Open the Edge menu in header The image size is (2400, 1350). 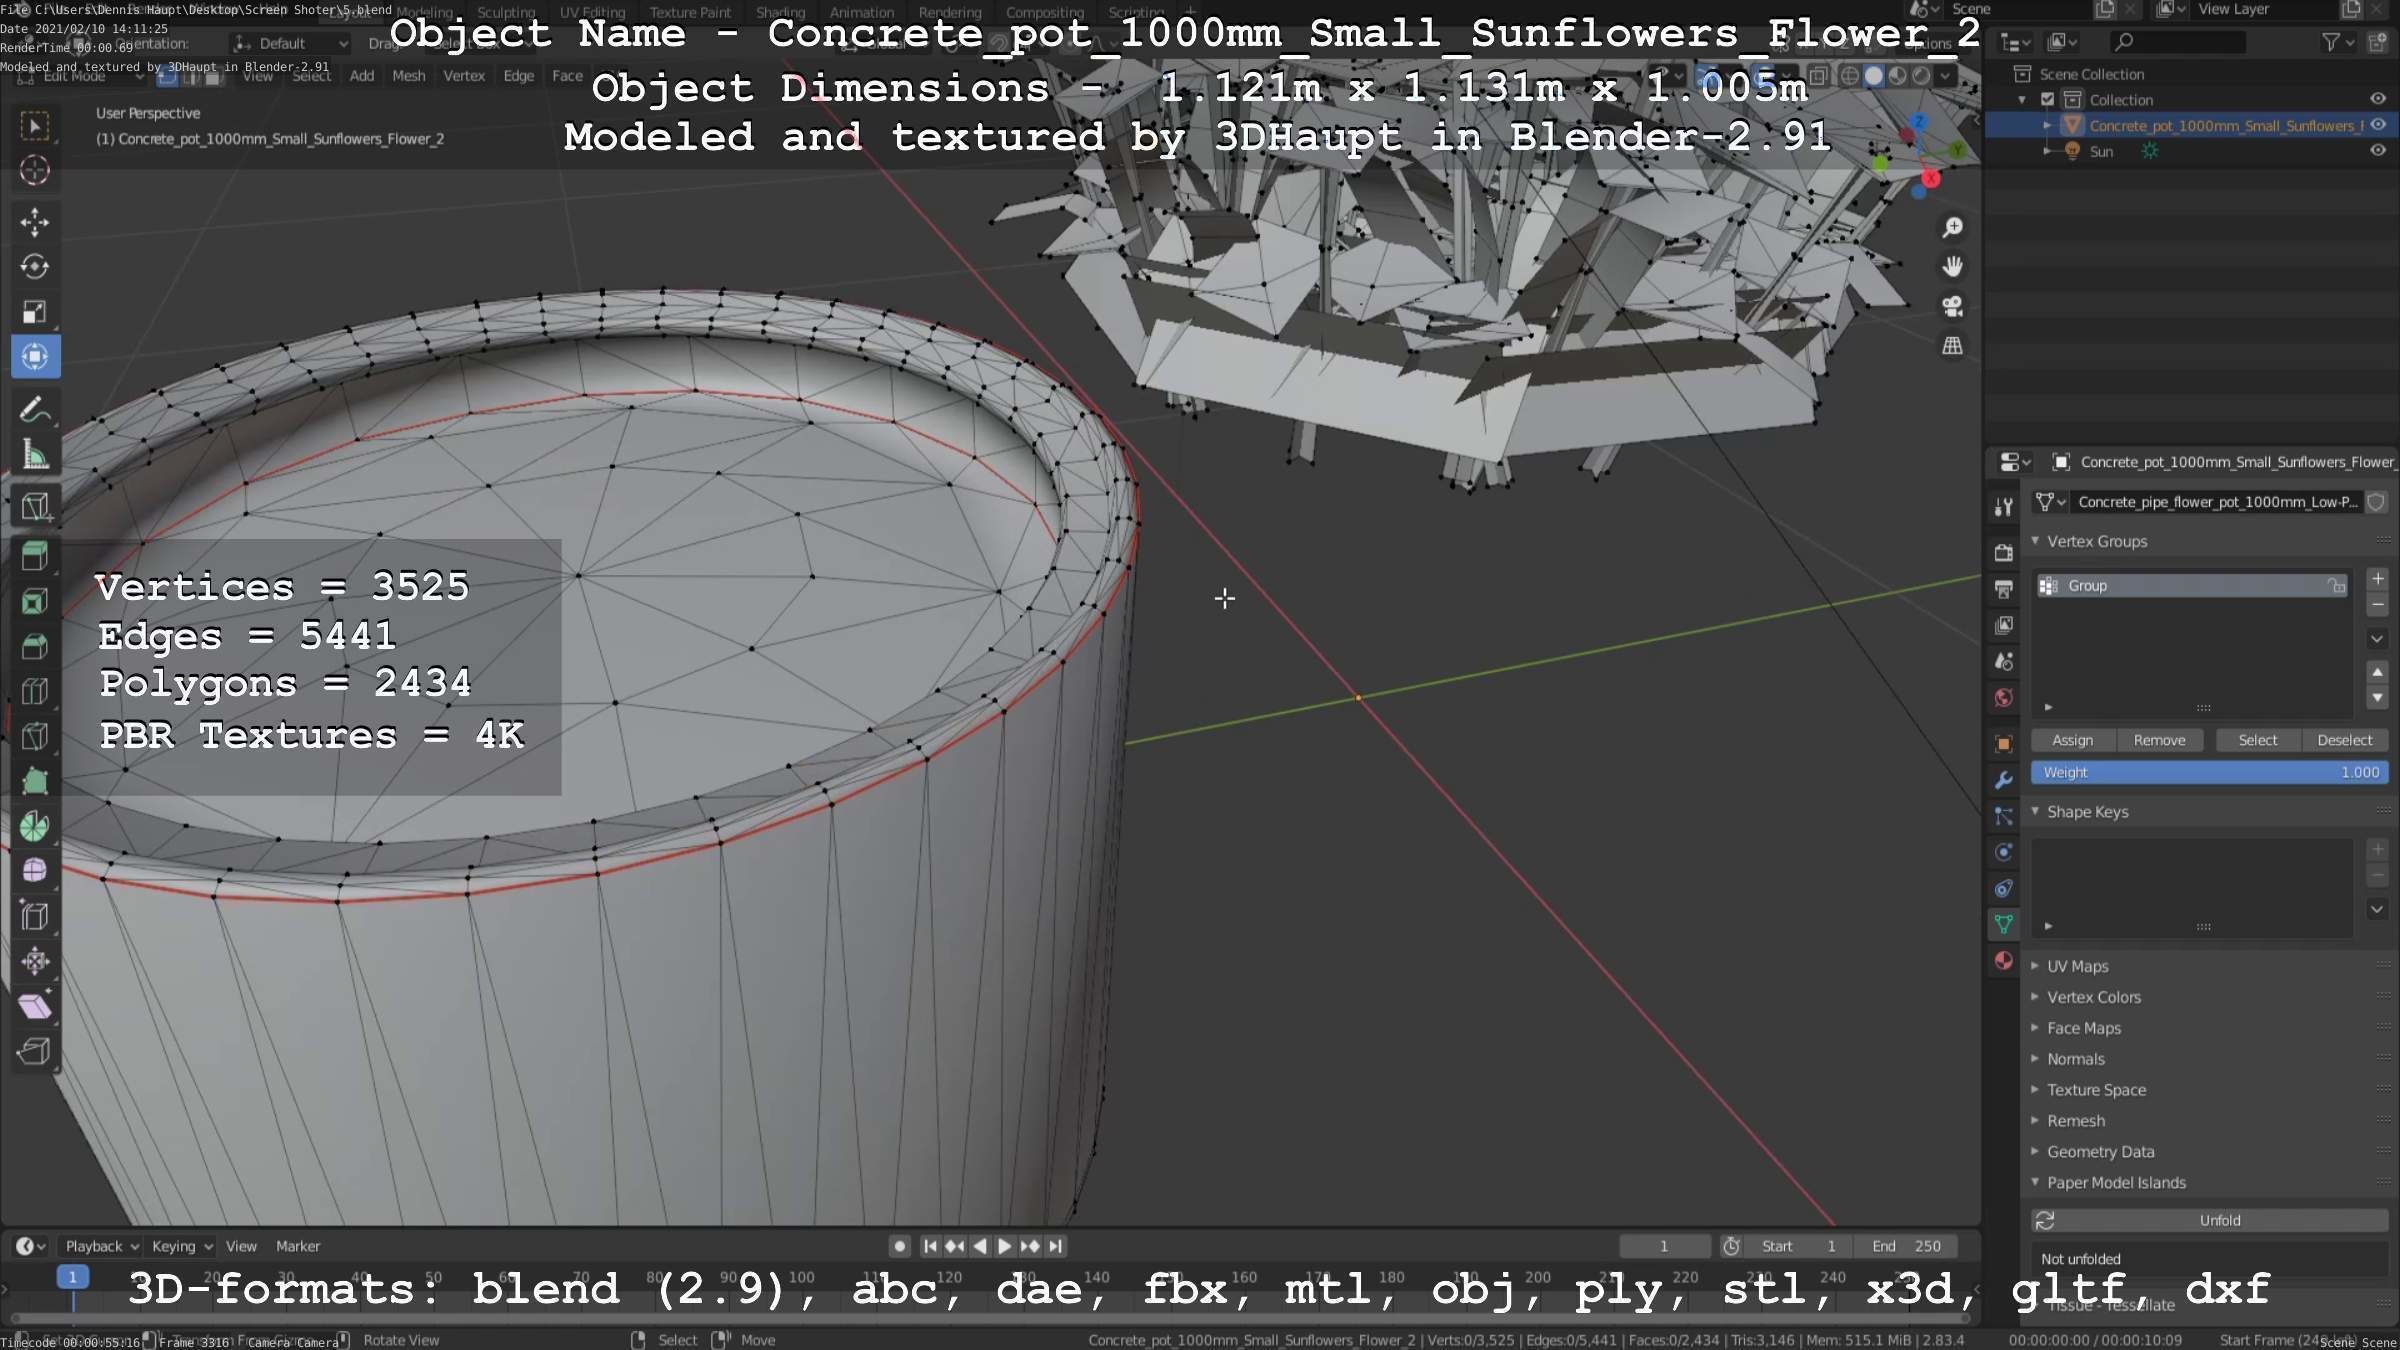pos(518,76)
